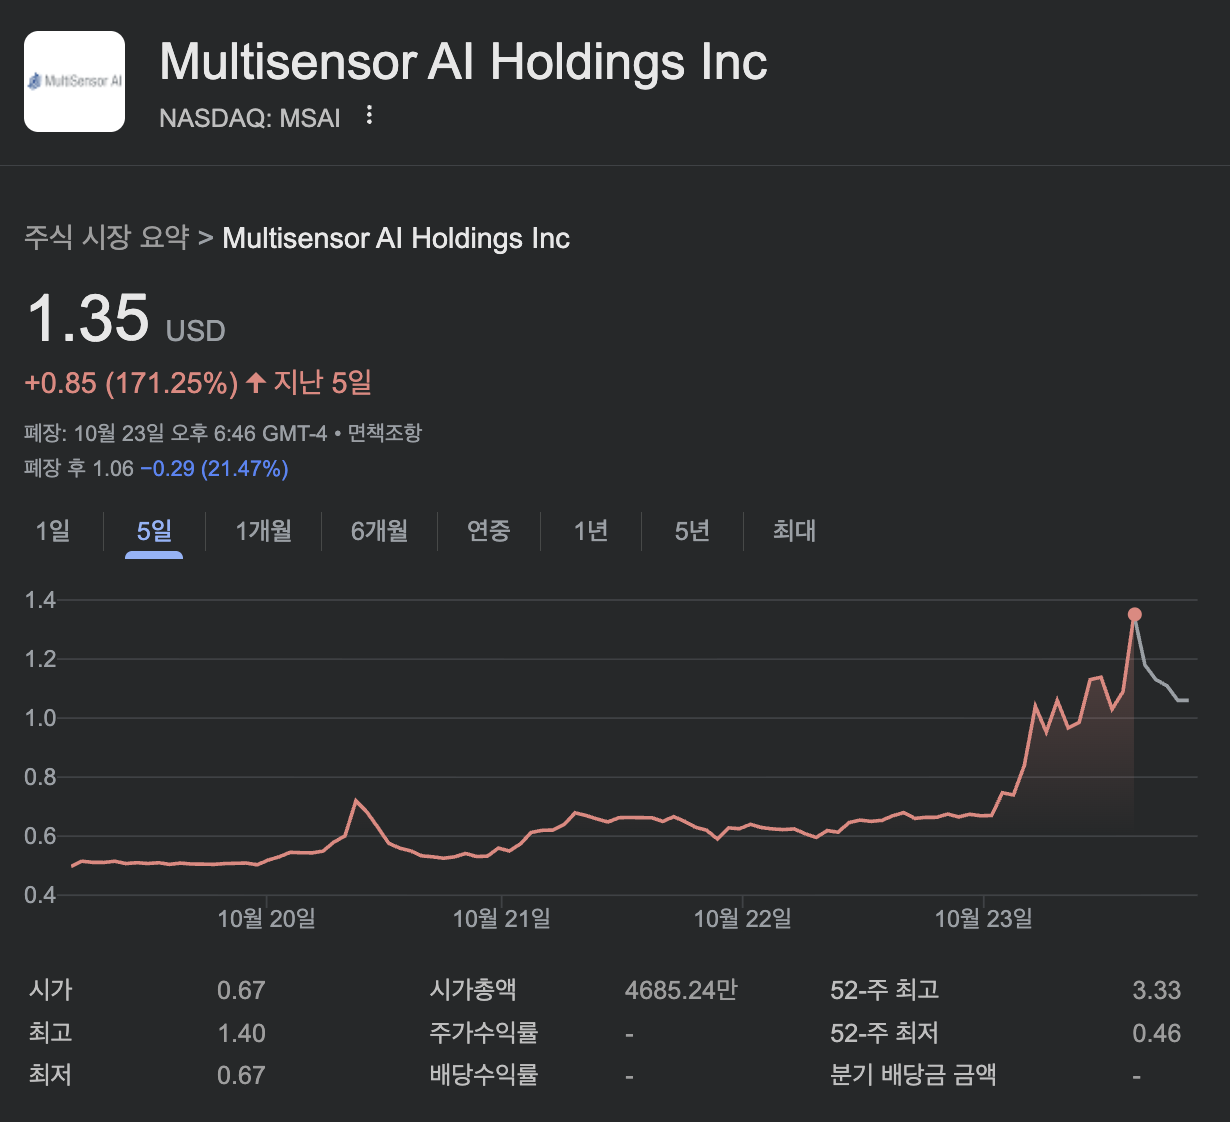Switch chart to 6개월 range
Viewport: 1230px width, 1122px height.
[380, 531]
